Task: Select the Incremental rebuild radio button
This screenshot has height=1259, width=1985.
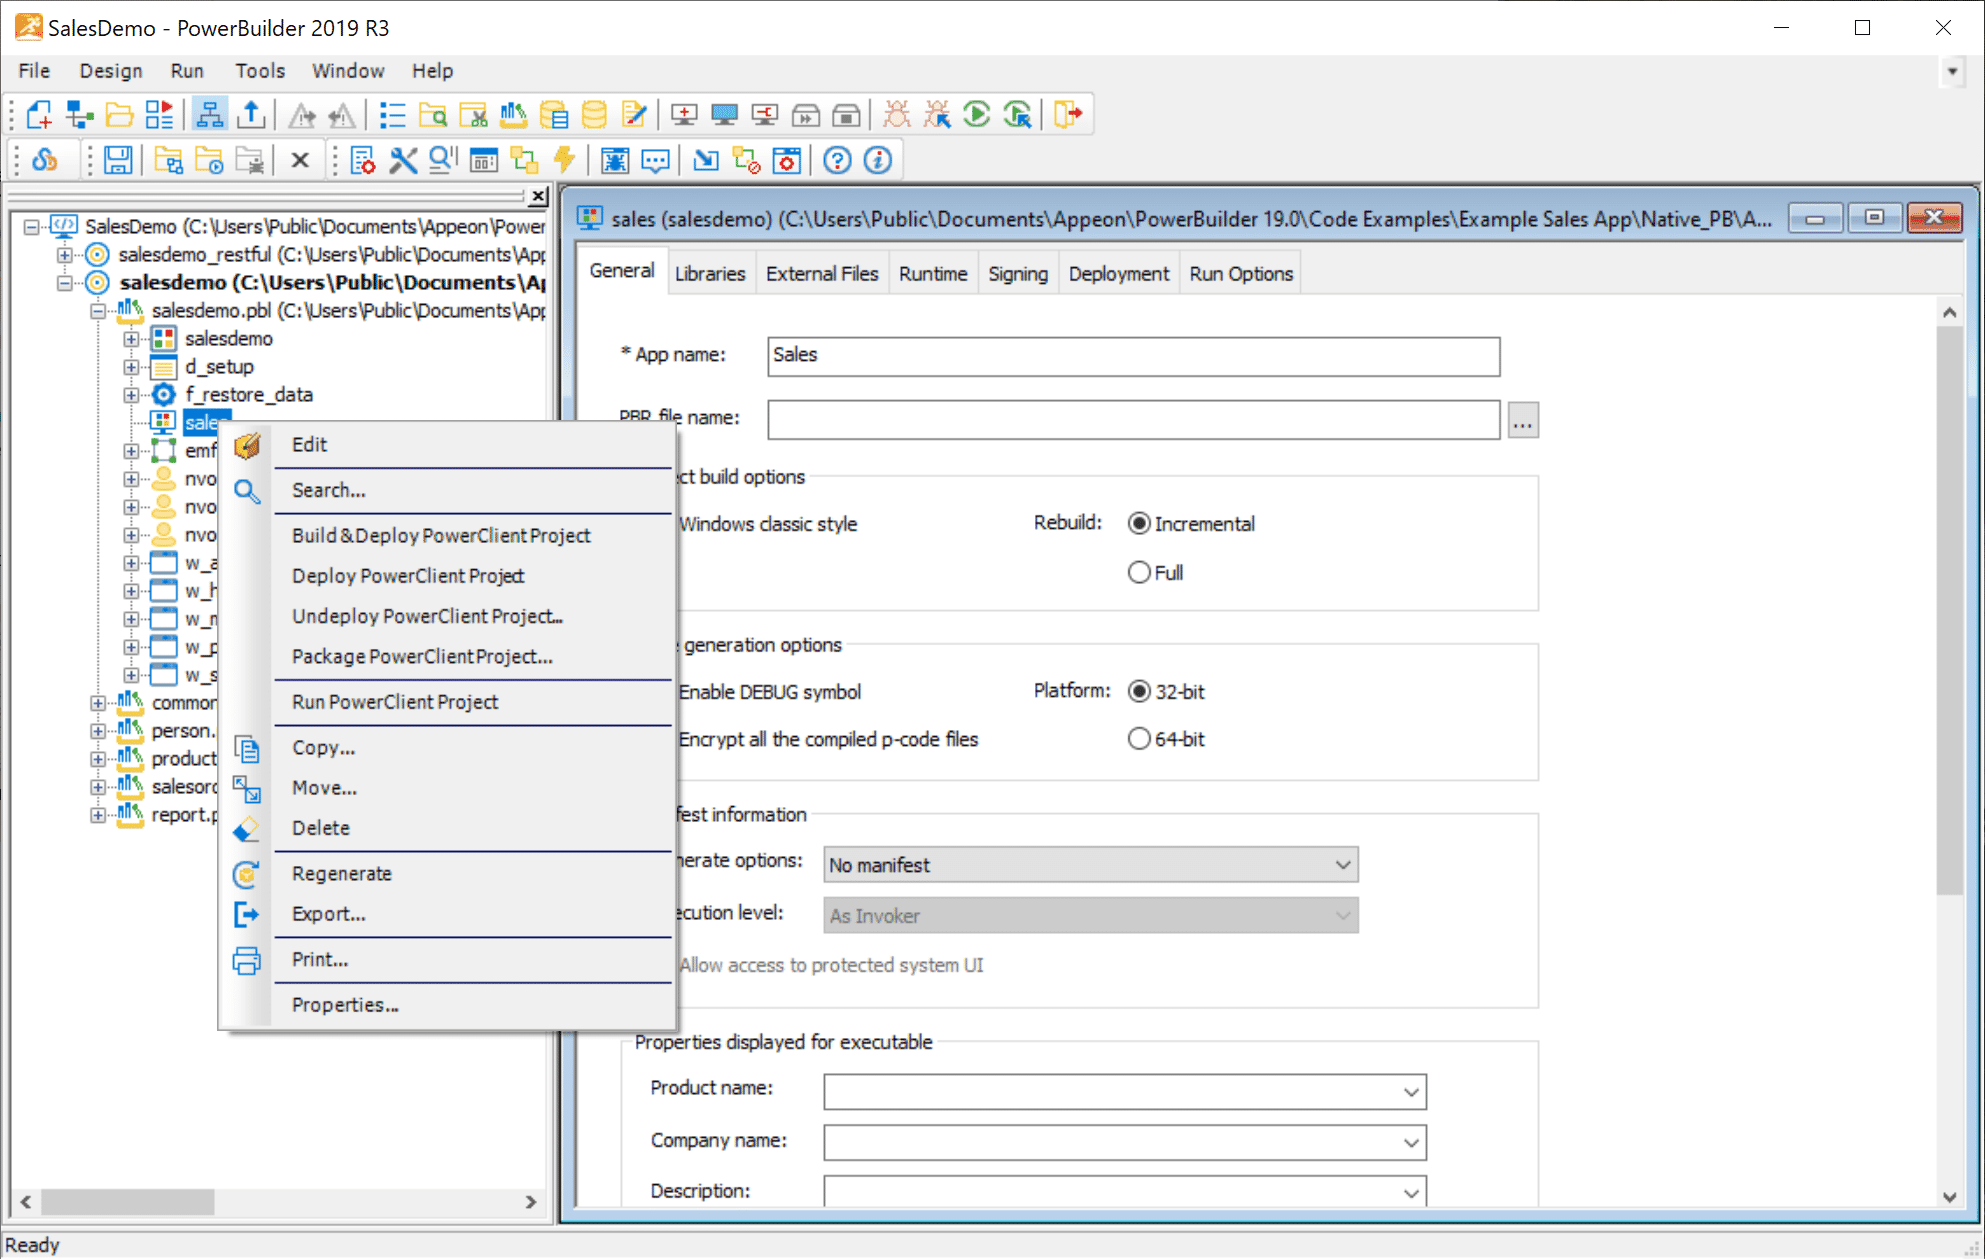Action: 1138,523
